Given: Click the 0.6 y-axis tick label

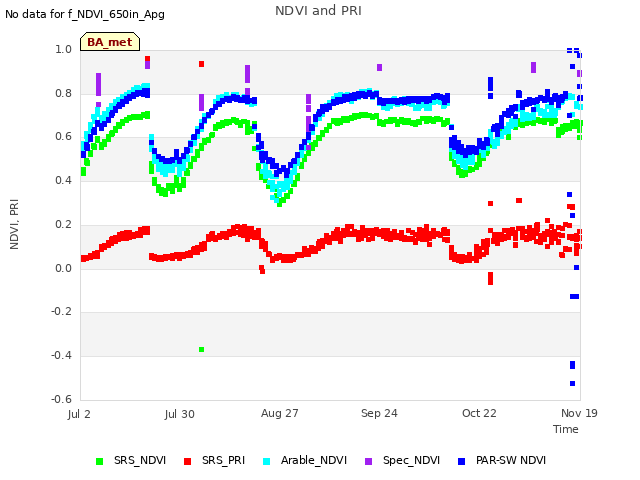Looking at the screenshot, I should click(64, 137).
